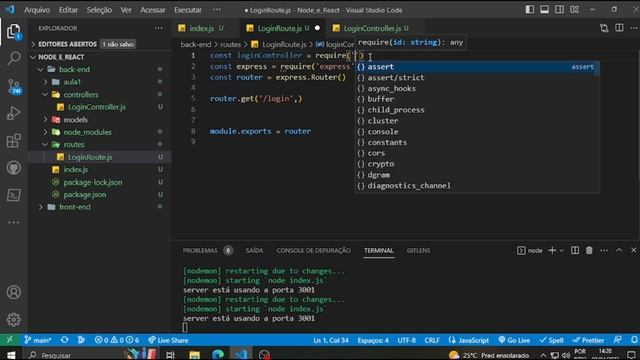Expand the aula1 folder
640x360 pixels.
(45, 82)
